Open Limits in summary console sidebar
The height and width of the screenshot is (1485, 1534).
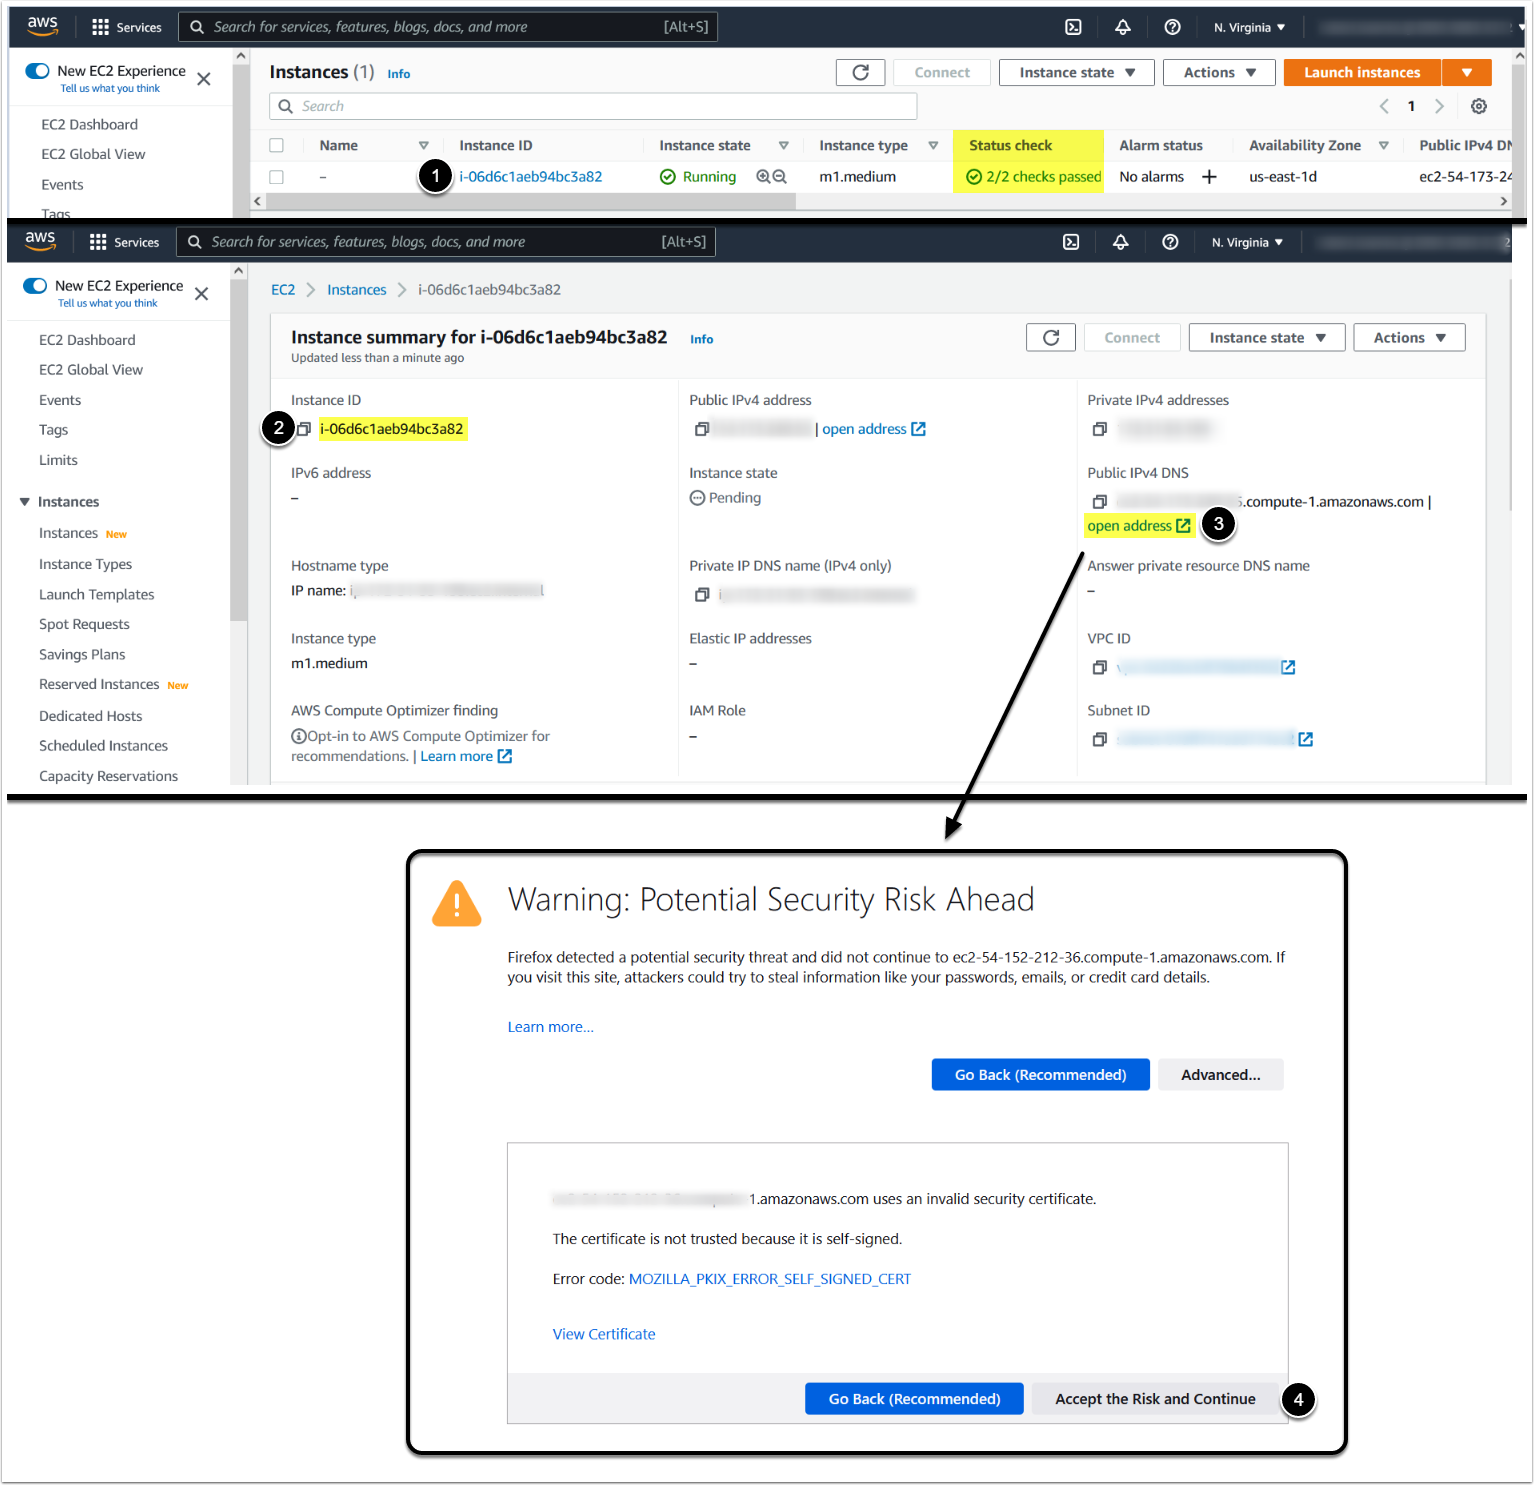pos(58,460)
